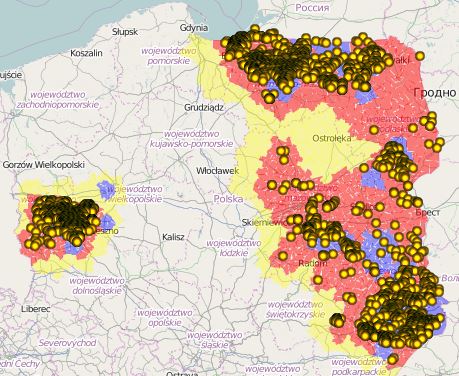Click the Radom city label
The image size is (459, 376).
pos(313,263)
